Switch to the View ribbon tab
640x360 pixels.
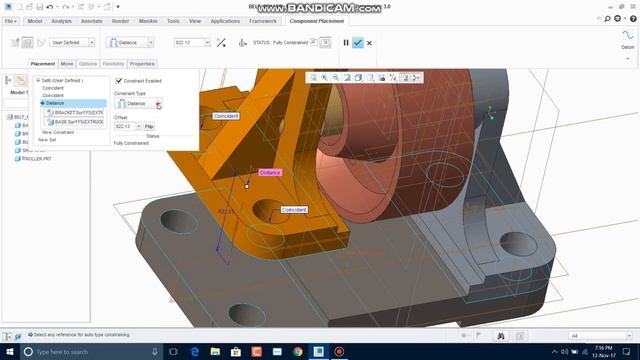pyautogui.click(x=195, y=21)
